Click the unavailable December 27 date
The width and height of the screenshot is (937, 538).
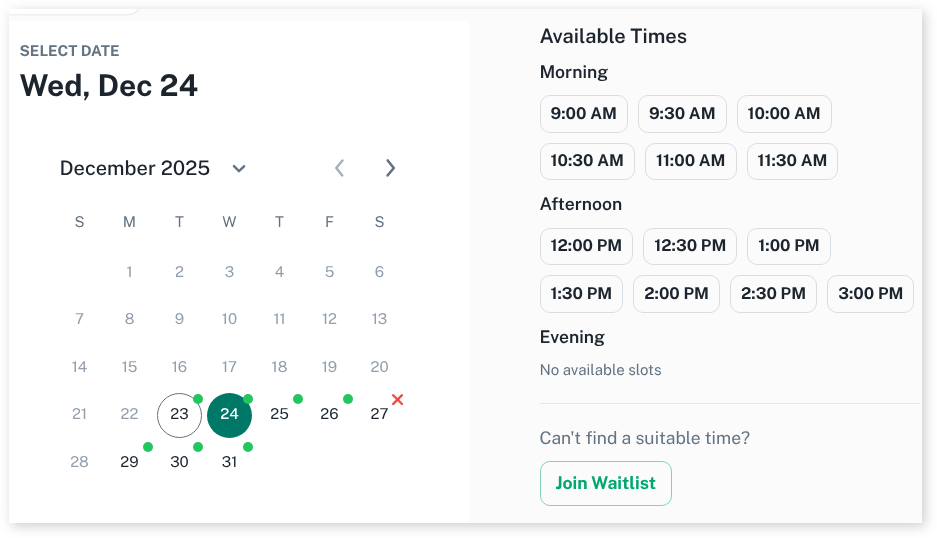(x=379, y=414)
